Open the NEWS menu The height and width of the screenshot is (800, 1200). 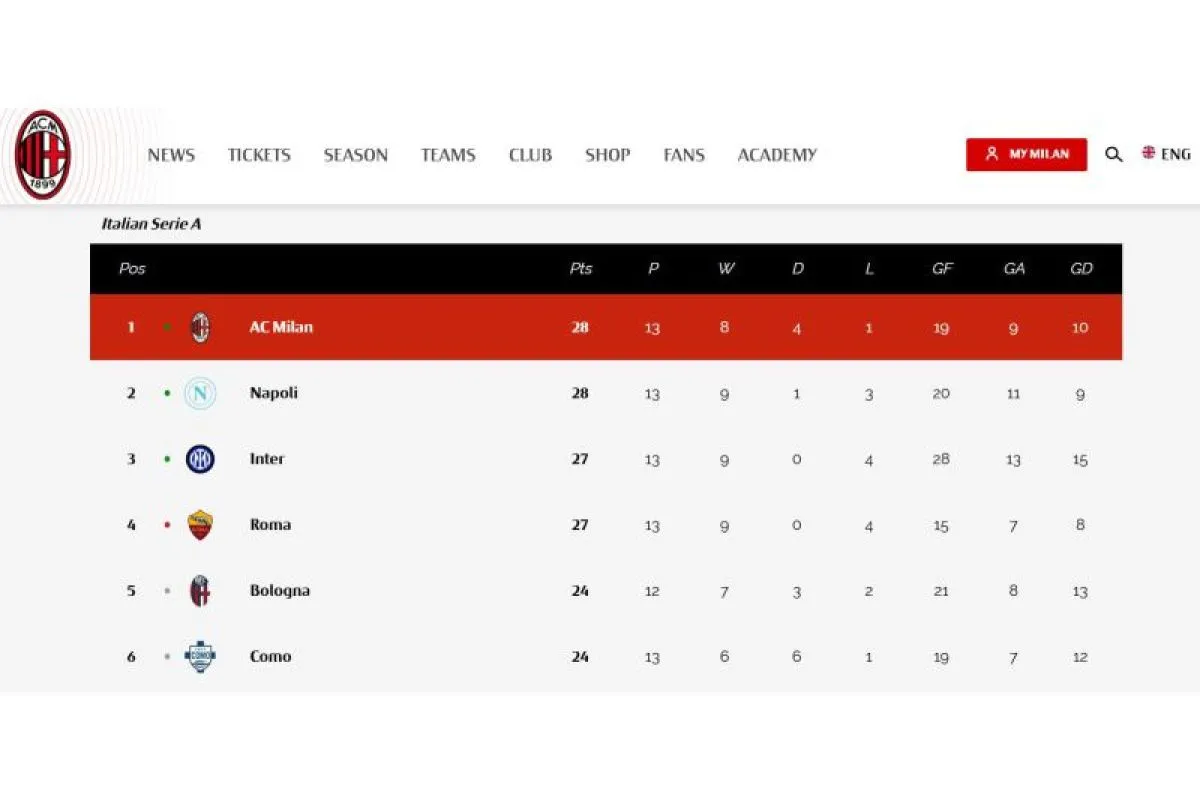(171, 155)
